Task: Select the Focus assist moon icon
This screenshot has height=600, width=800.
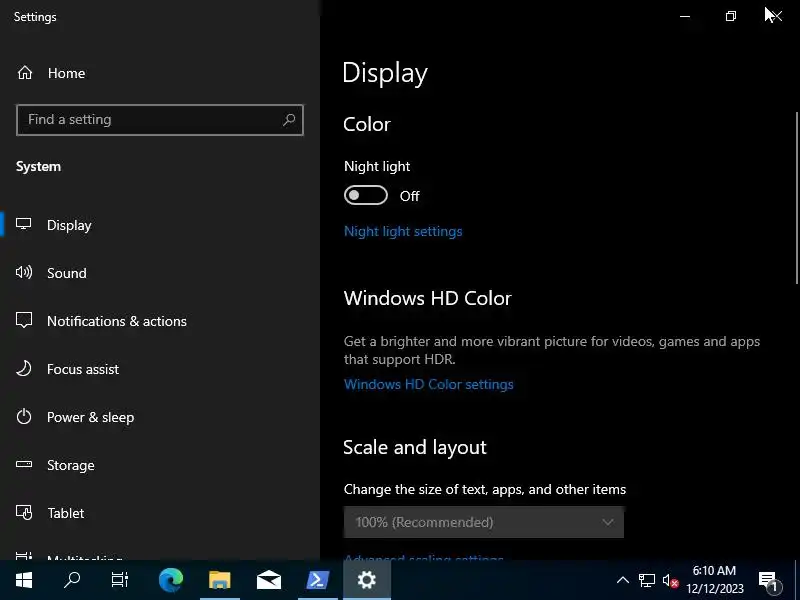Action: [x=23, y=368]
